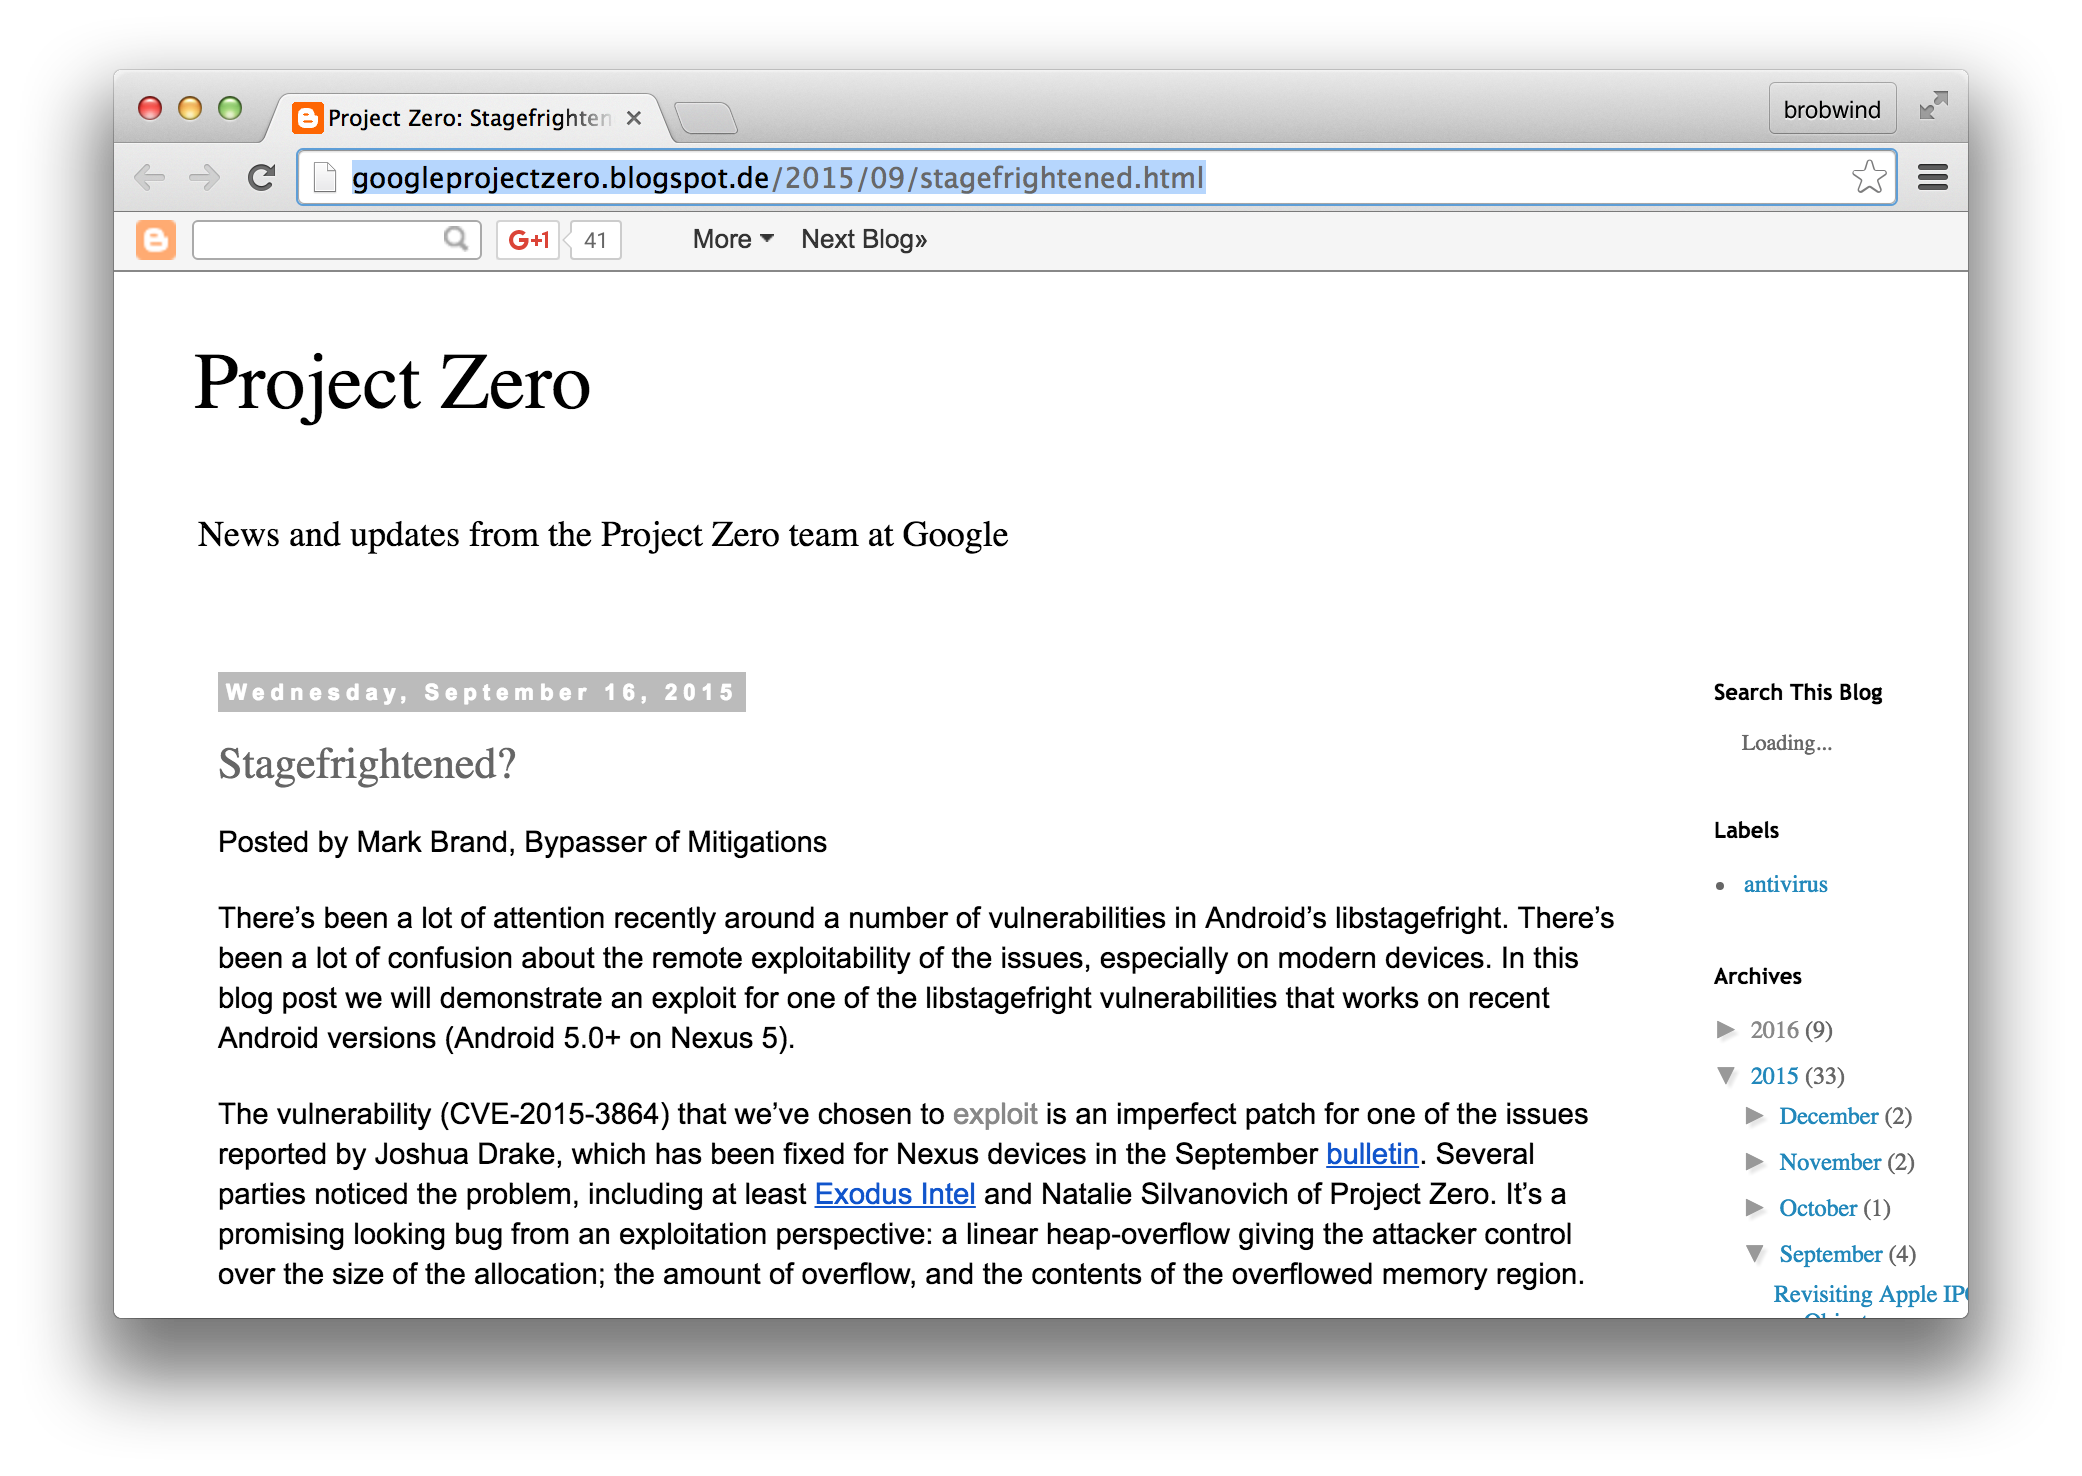Toggle fullscreen with the arrows icon
Image resolution: width=2082 pixels, height=1476 pixels.
(1933, 106)
